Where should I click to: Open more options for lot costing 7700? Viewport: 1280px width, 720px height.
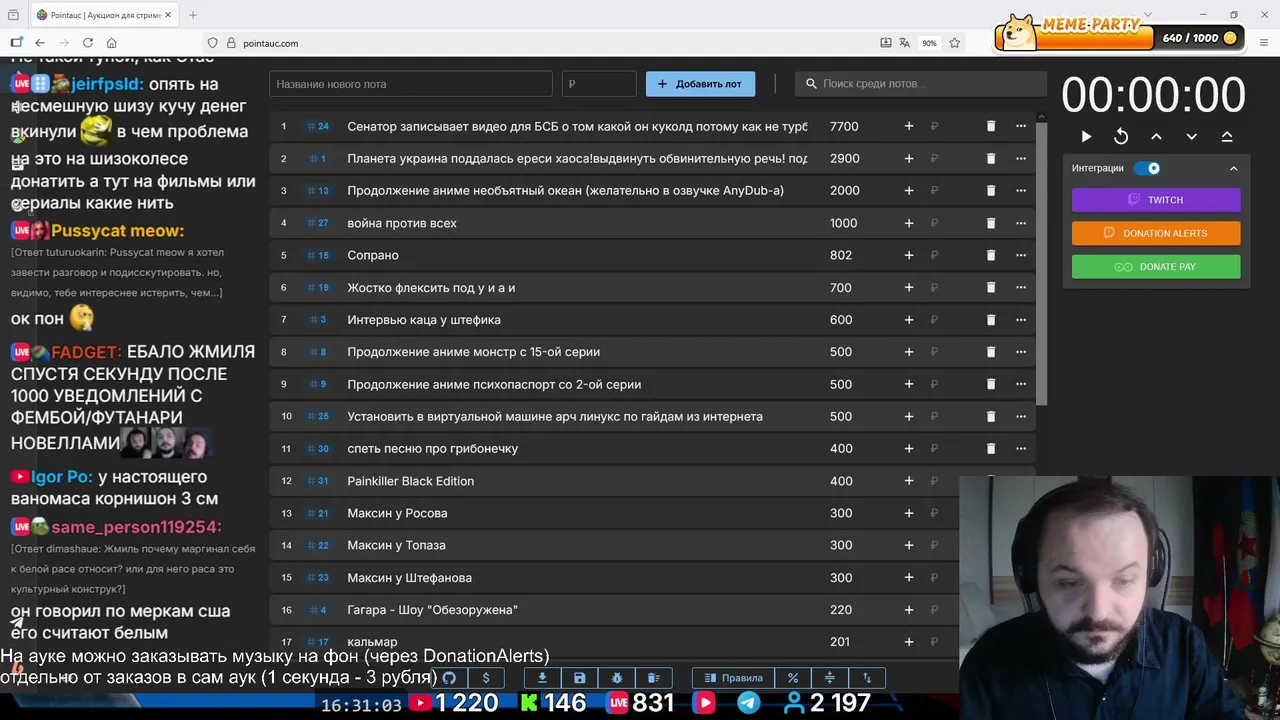[1021, 126]
